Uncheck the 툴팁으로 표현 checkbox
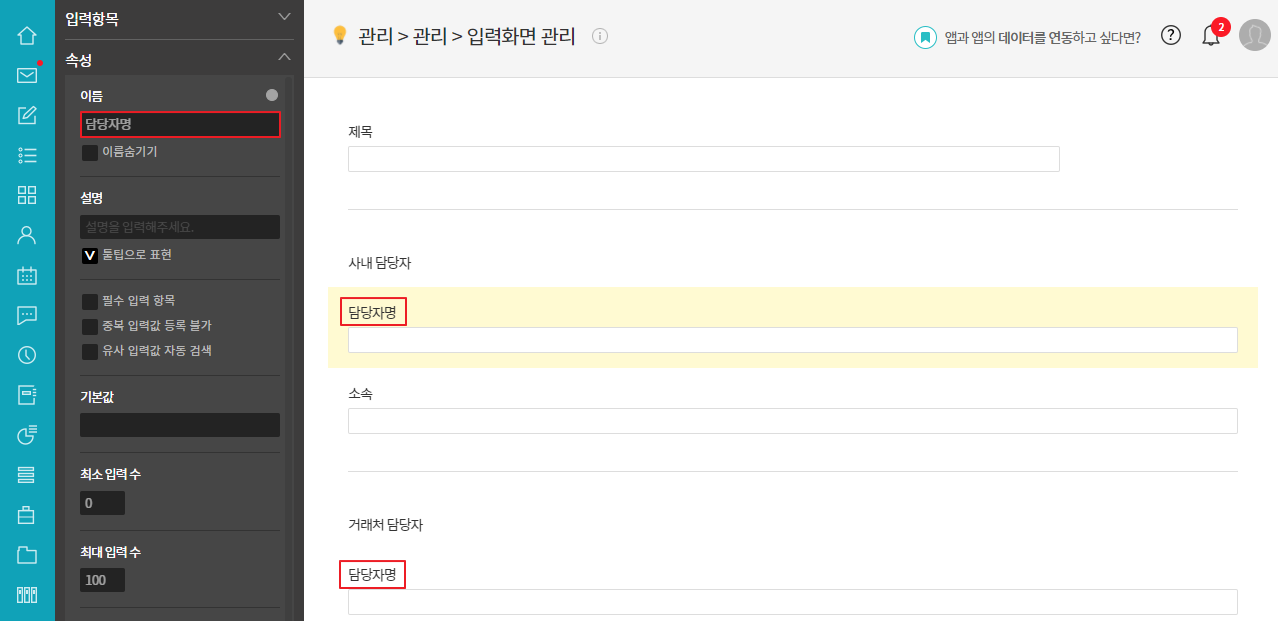1278x621 pixels. coord(90,255)
